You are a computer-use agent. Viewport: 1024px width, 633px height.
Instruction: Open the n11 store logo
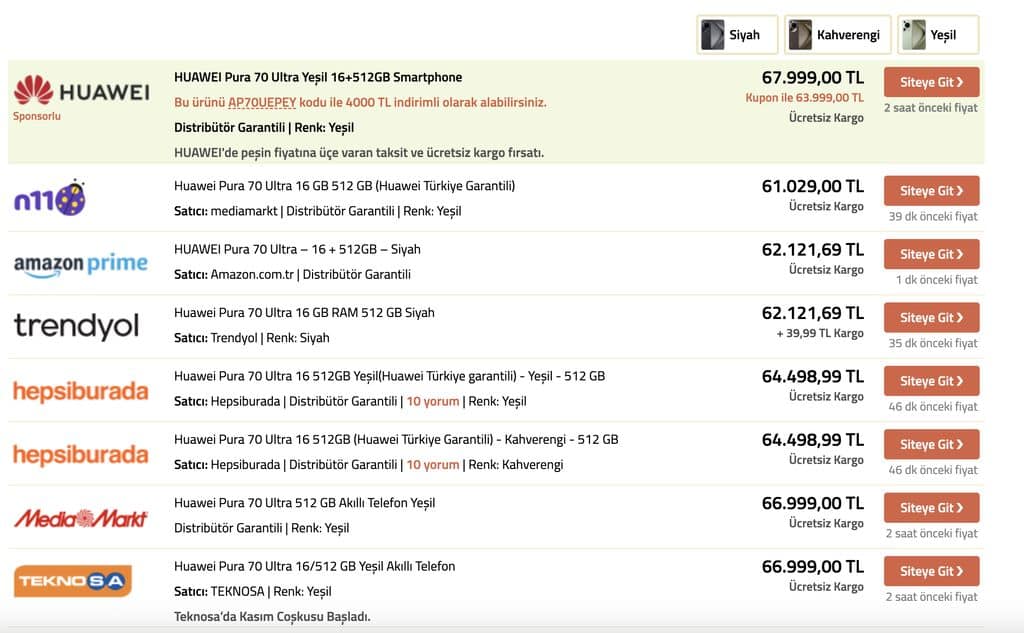click(x=50, y=197)
